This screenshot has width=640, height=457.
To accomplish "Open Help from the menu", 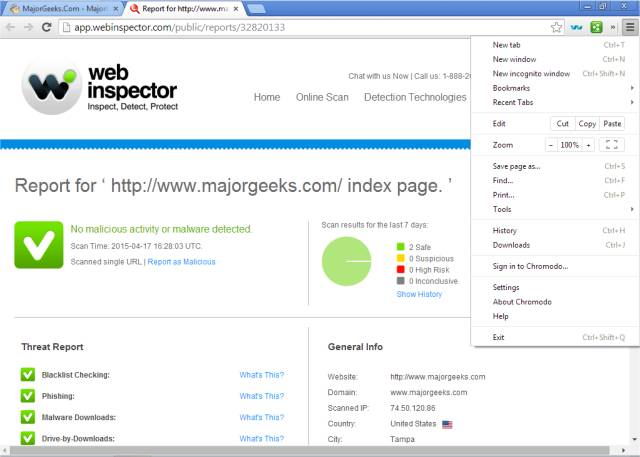I will coord(555,316).
